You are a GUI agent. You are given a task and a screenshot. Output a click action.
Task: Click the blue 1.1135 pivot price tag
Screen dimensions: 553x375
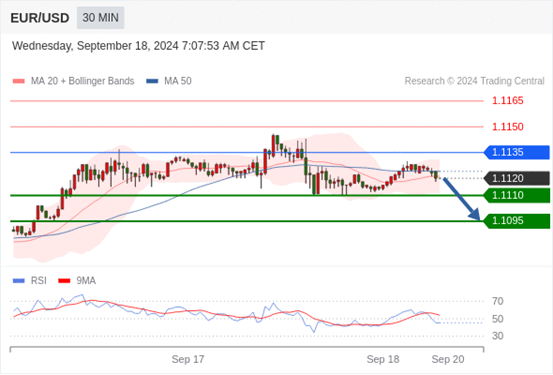tap(517, 152)
